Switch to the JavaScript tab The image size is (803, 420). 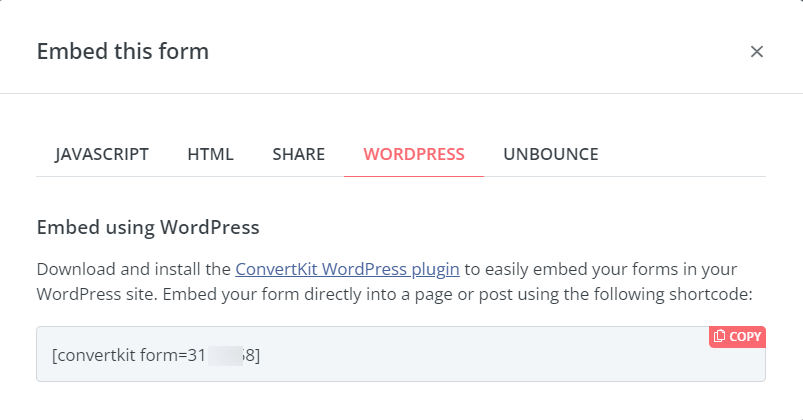[x=102, y=154]
